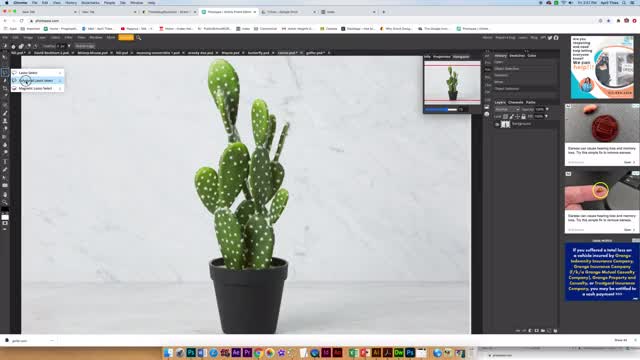This screenshot has height=360, width=640.
Task: Open the Twitter icon link
Action: (x=550, y=38)
